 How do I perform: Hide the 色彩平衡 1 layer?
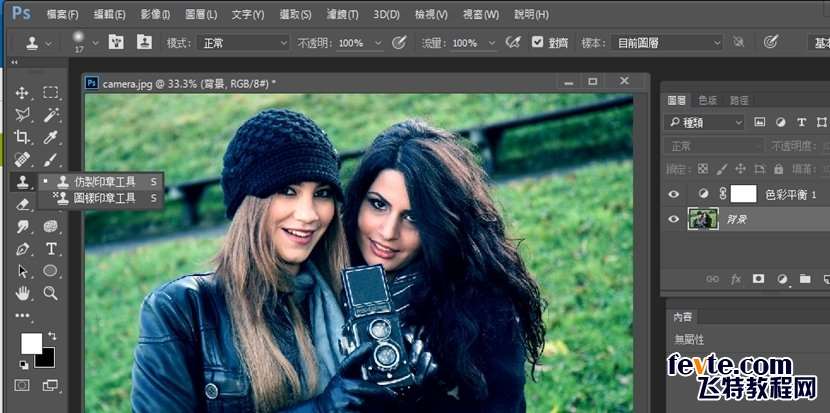pyautogui.click(x=674, y=194)
